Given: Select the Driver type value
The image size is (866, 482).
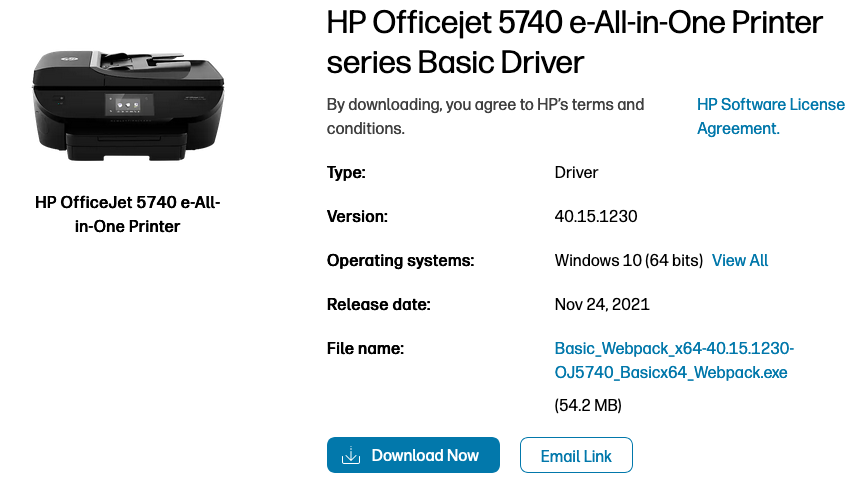Looking at the screenshot, I should coord(576,172).
